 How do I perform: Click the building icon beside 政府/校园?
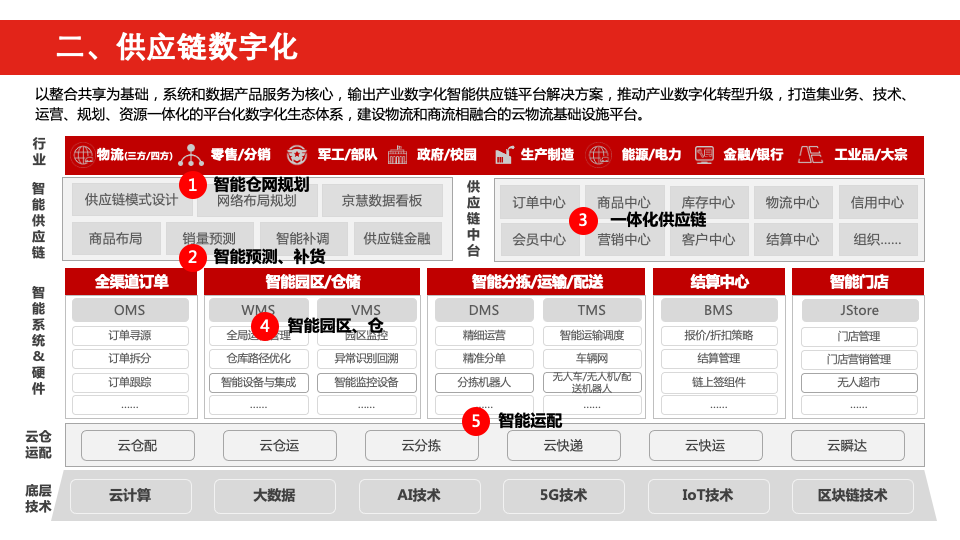pos(397,155)
